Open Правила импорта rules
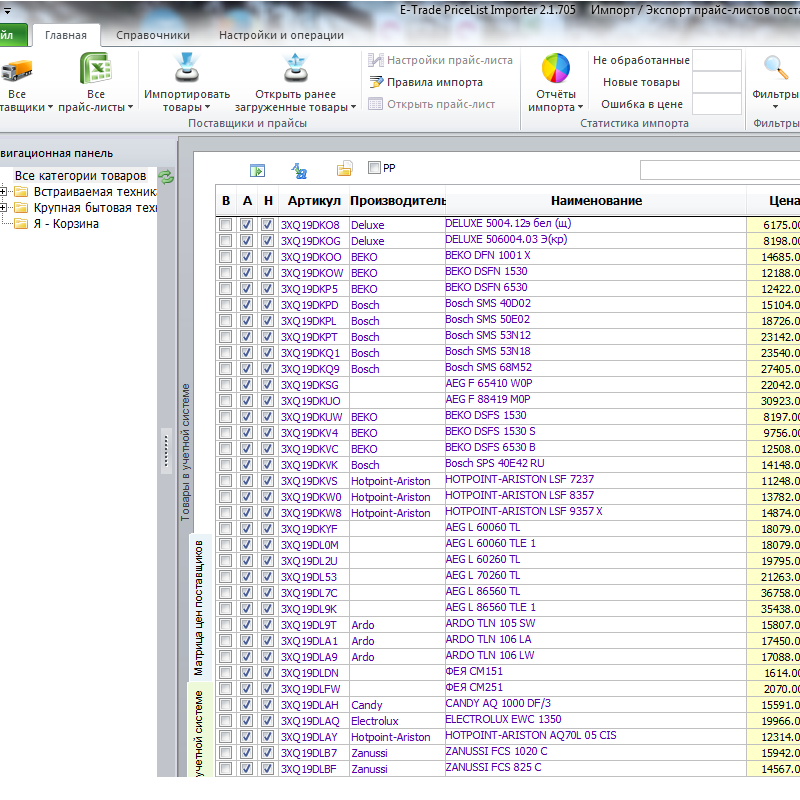The image size is (800, 800). point(425,82)
